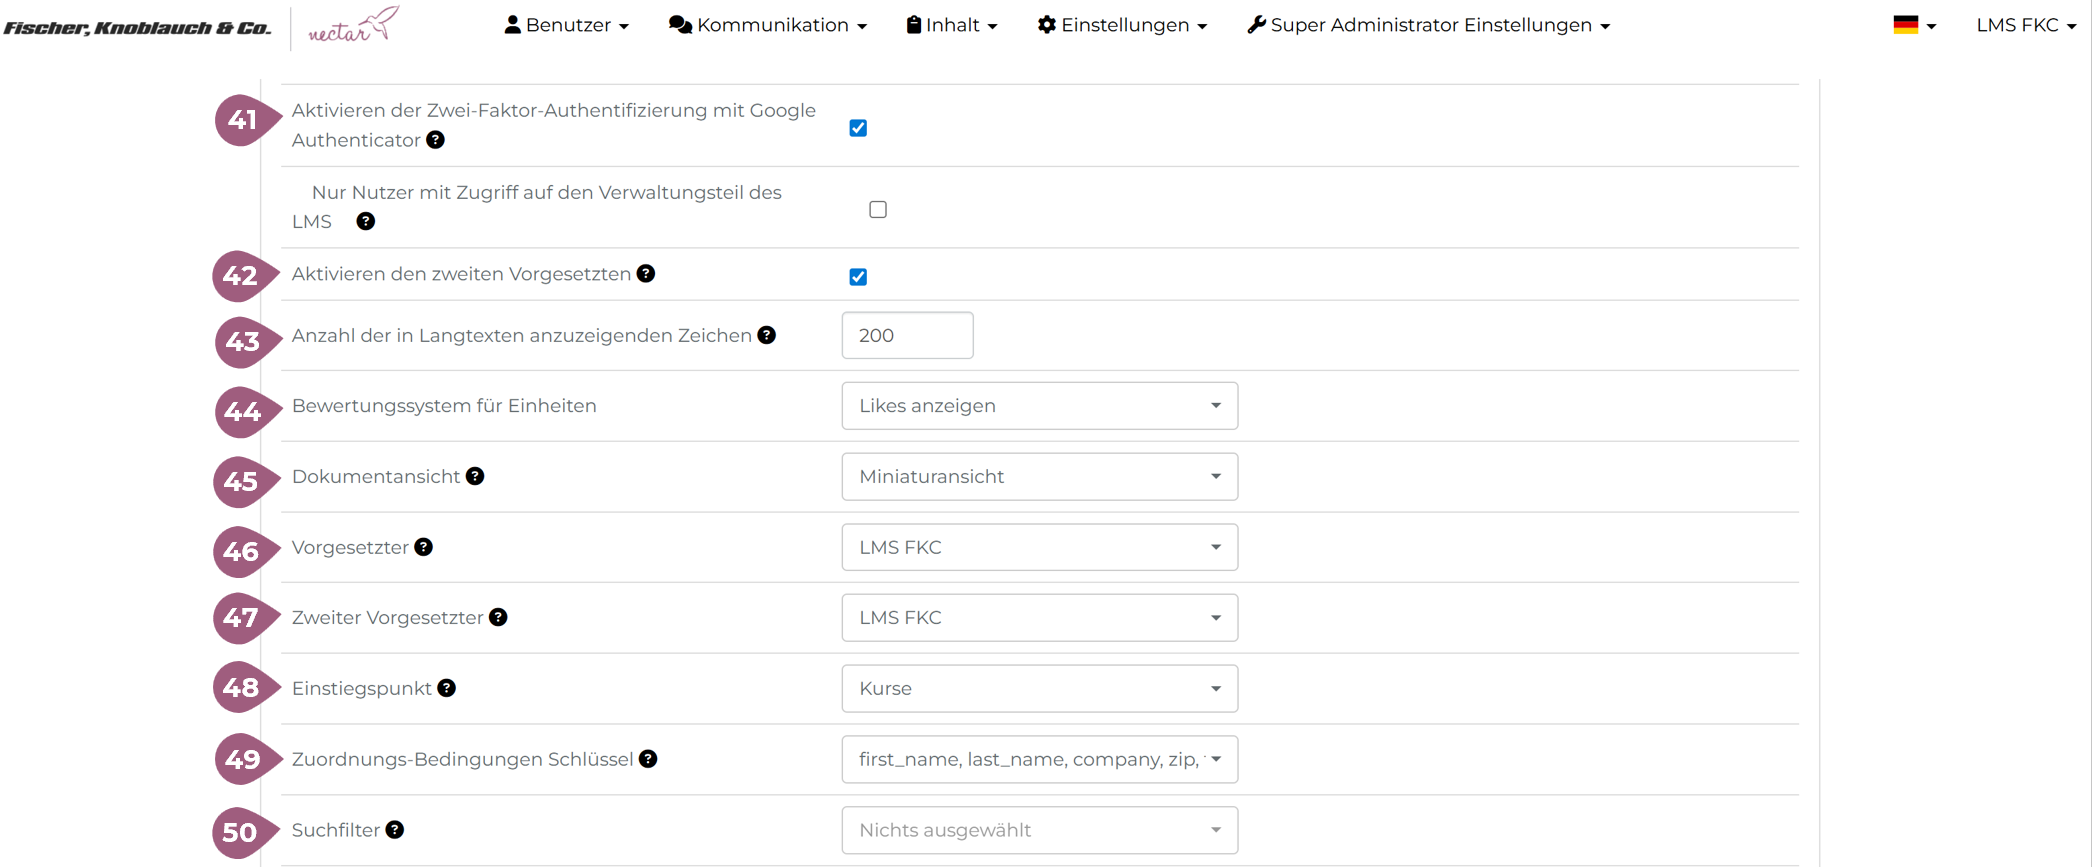Open Super Administrator Einstellungen menu
This screenshot has width=2092, height=867.
[1428, 25]
